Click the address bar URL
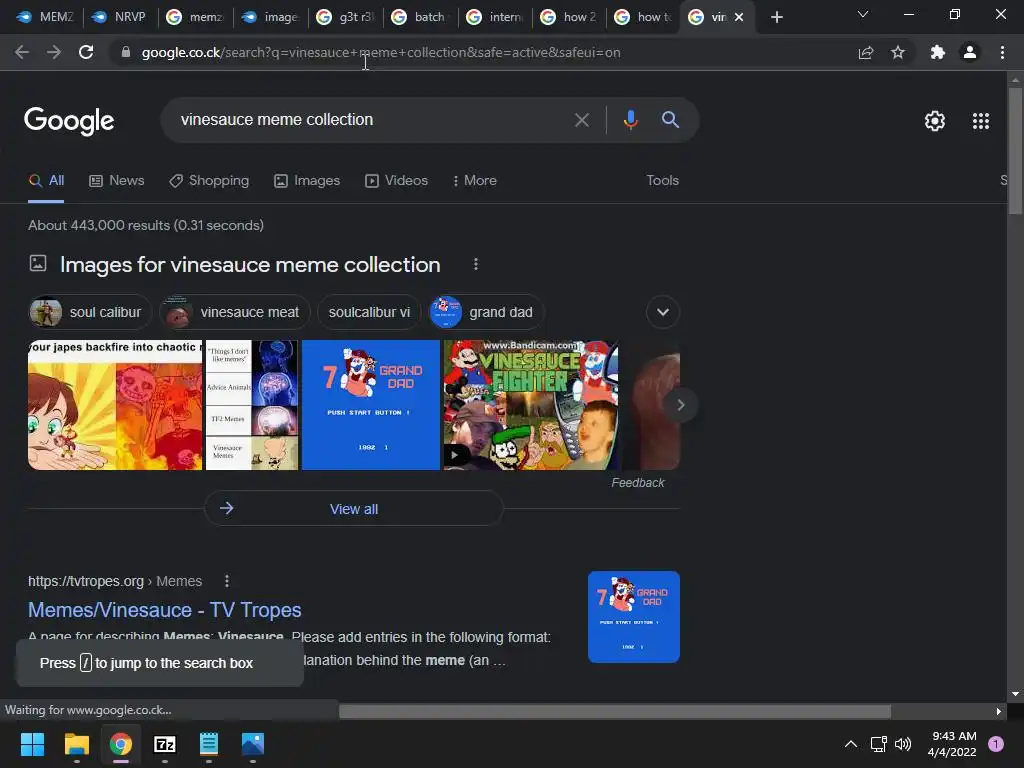This screenshot has width=1024, height=768. pyautogui.click(x=381, y=52)
